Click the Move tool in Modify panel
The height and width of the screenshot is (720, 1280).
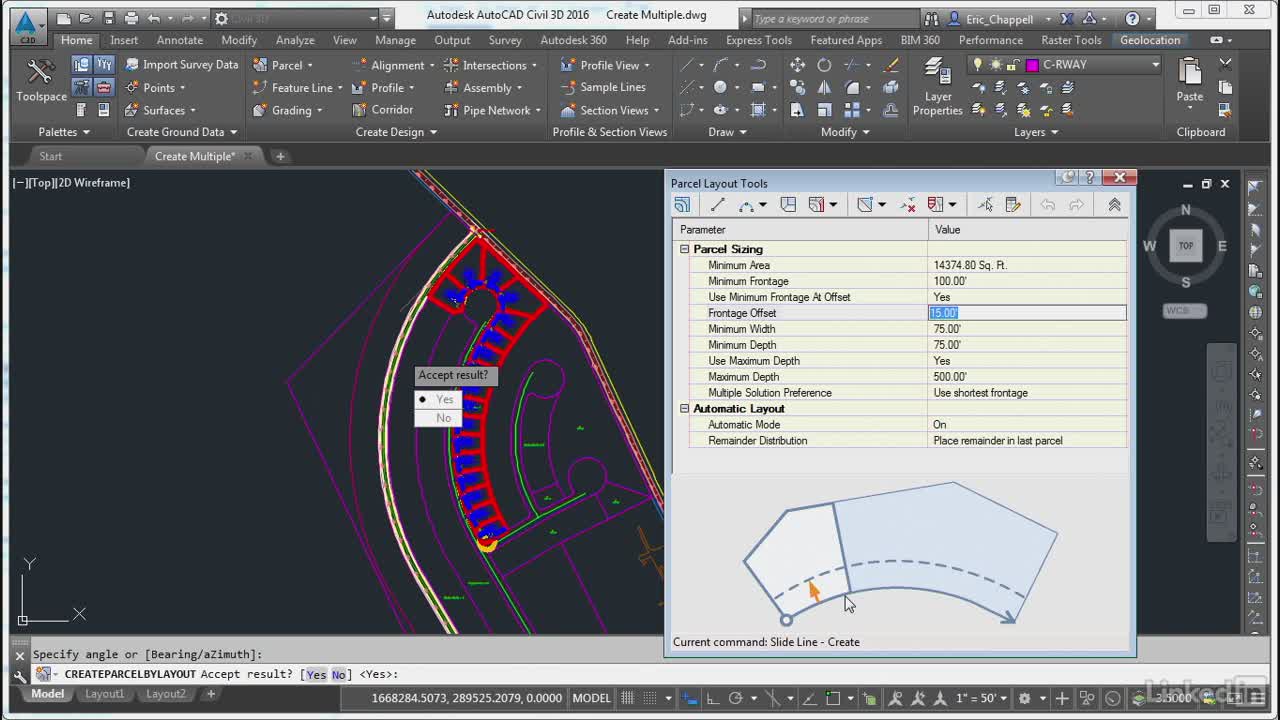(797, 65)
